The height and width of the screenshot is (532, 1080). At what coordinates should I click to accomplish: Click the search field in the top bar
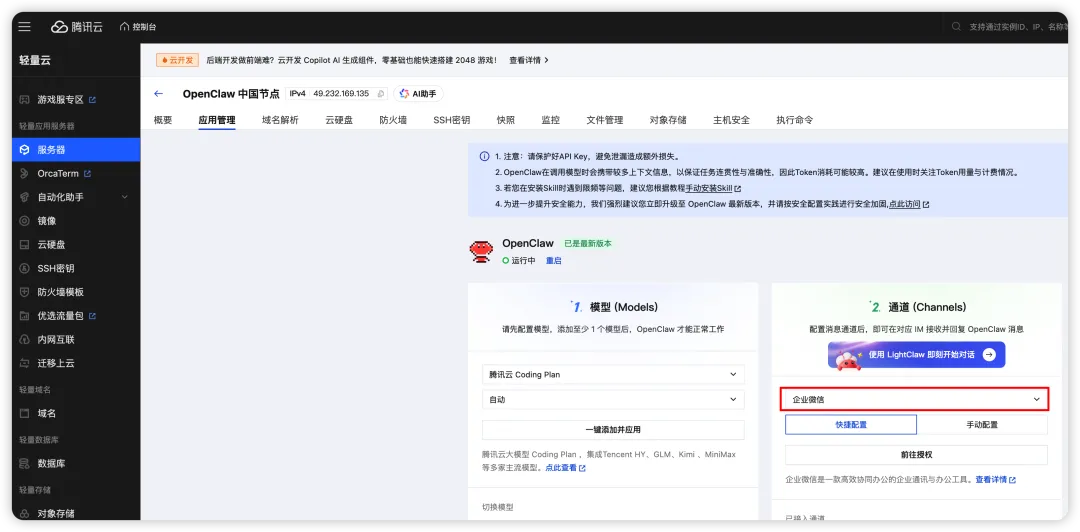[1010, 27]
